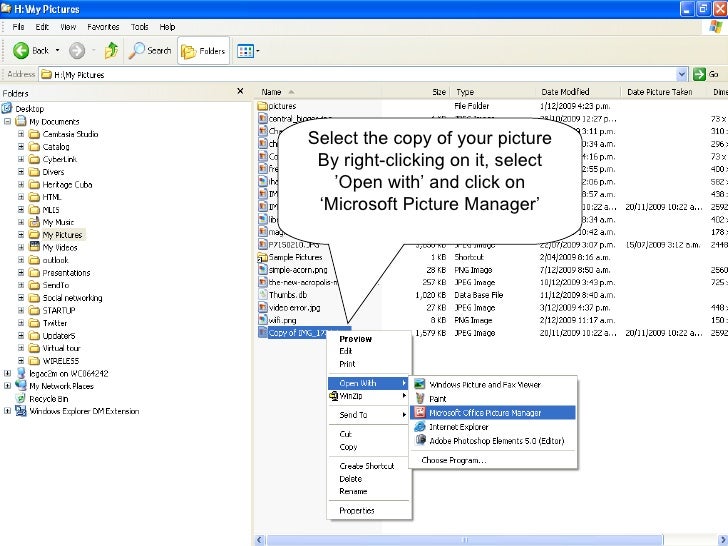Open the Favorites menu
728x546 pixels.
[x=102, y=27]
